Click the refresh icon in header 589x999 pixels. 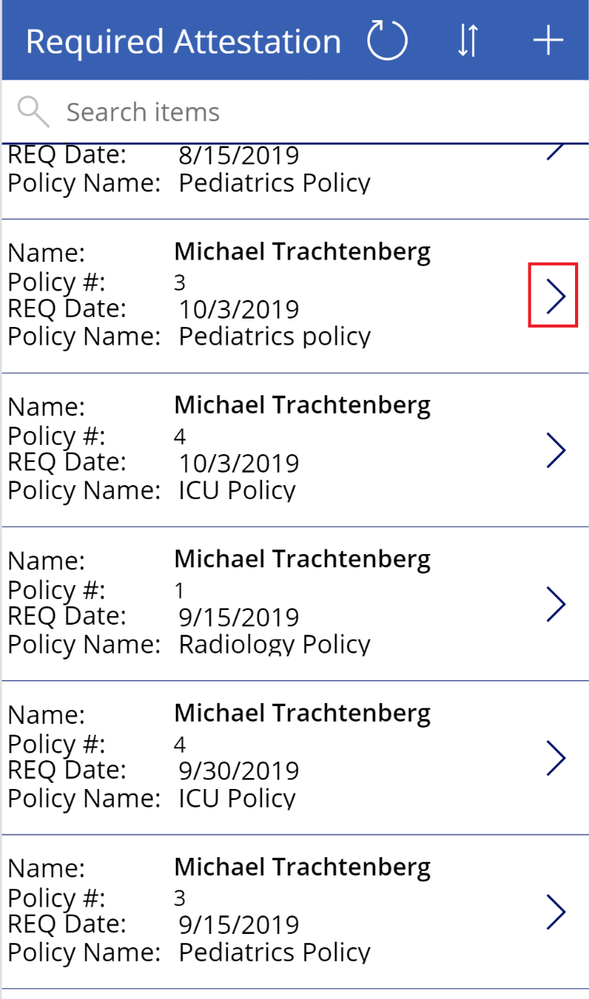[387, 41]
